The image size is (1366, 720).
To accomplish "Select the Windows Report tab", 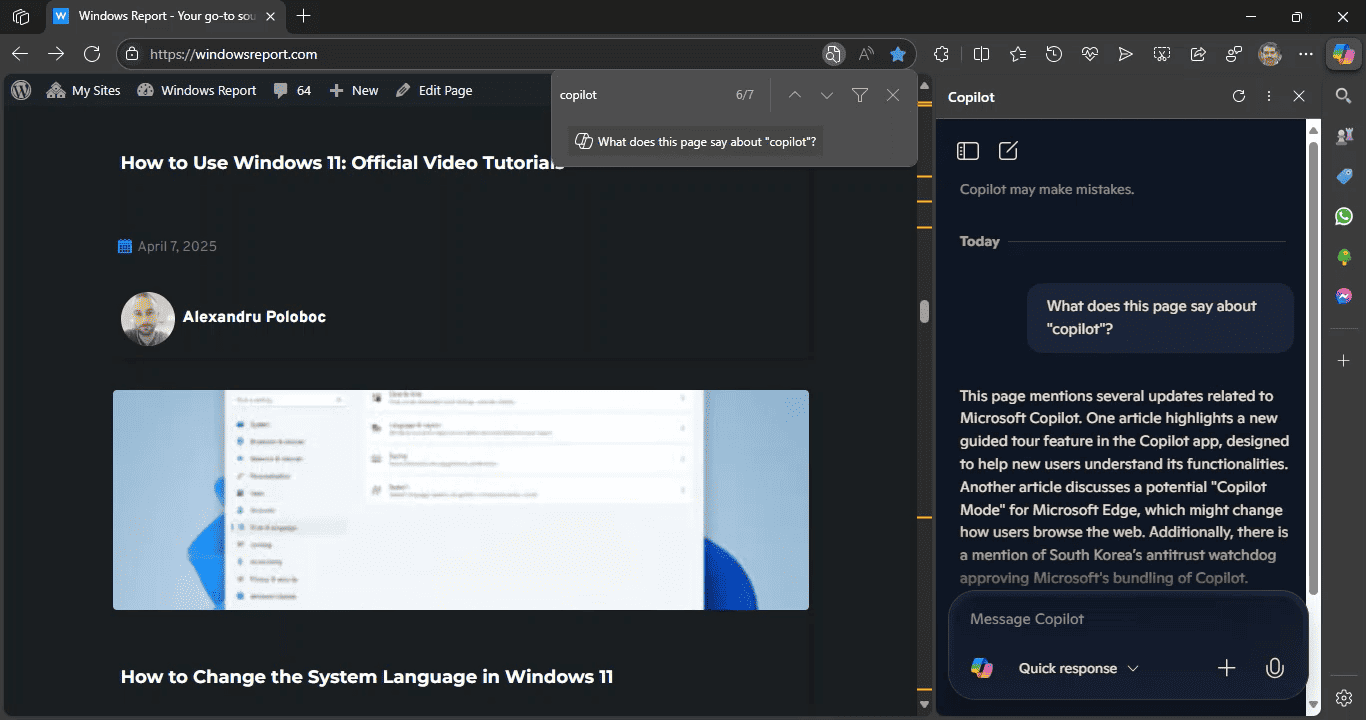I will pos(166,17).
